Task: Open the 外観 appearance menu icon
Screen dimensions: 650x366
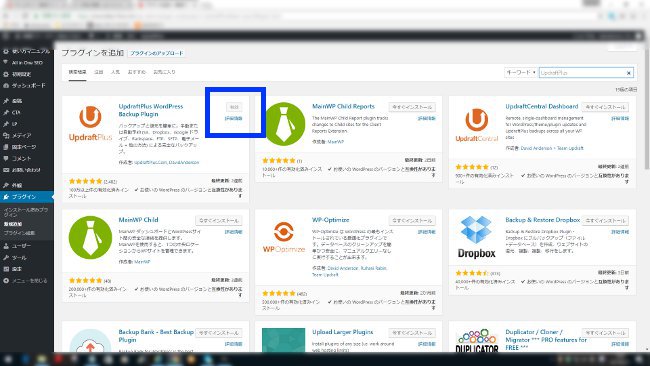Action: tap(6, 185)
